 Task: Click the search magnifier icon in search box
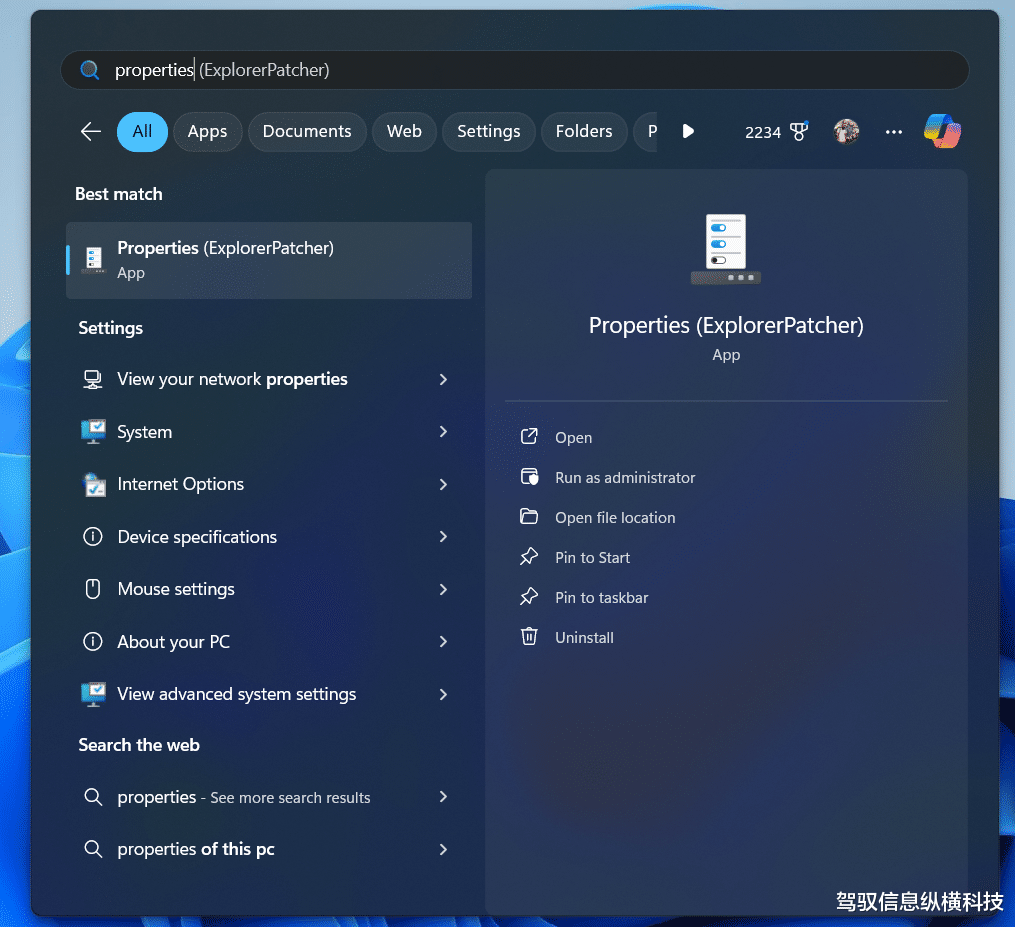[x=89, y=70]
